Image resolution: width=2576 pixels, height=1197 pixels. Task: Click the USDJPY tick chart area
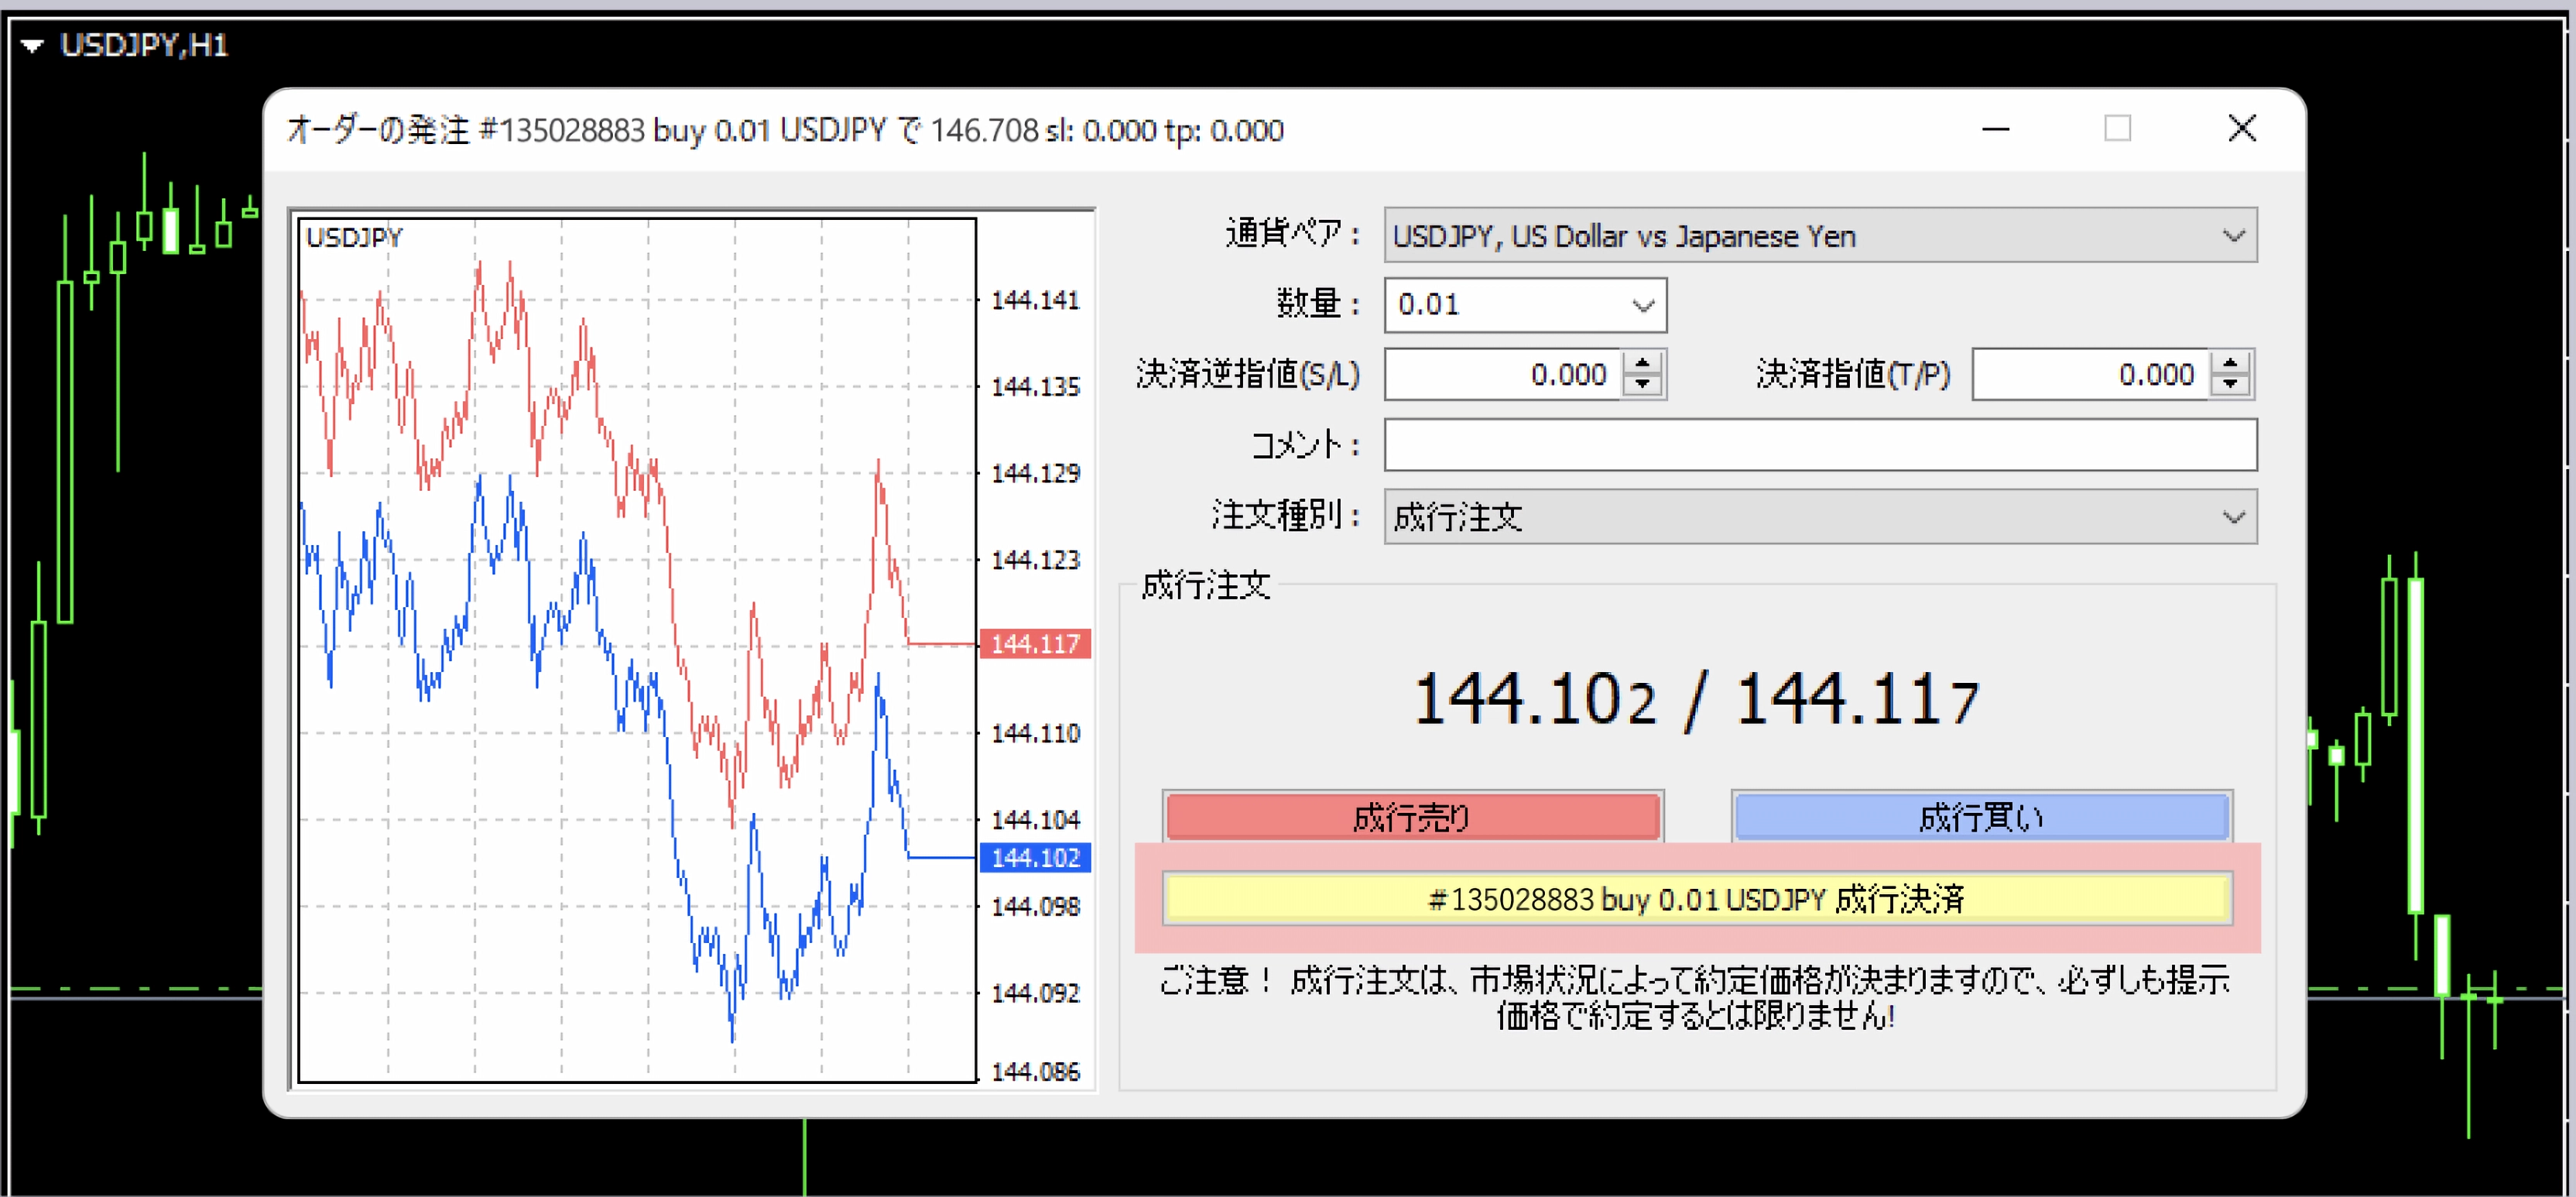pos(636,650)
